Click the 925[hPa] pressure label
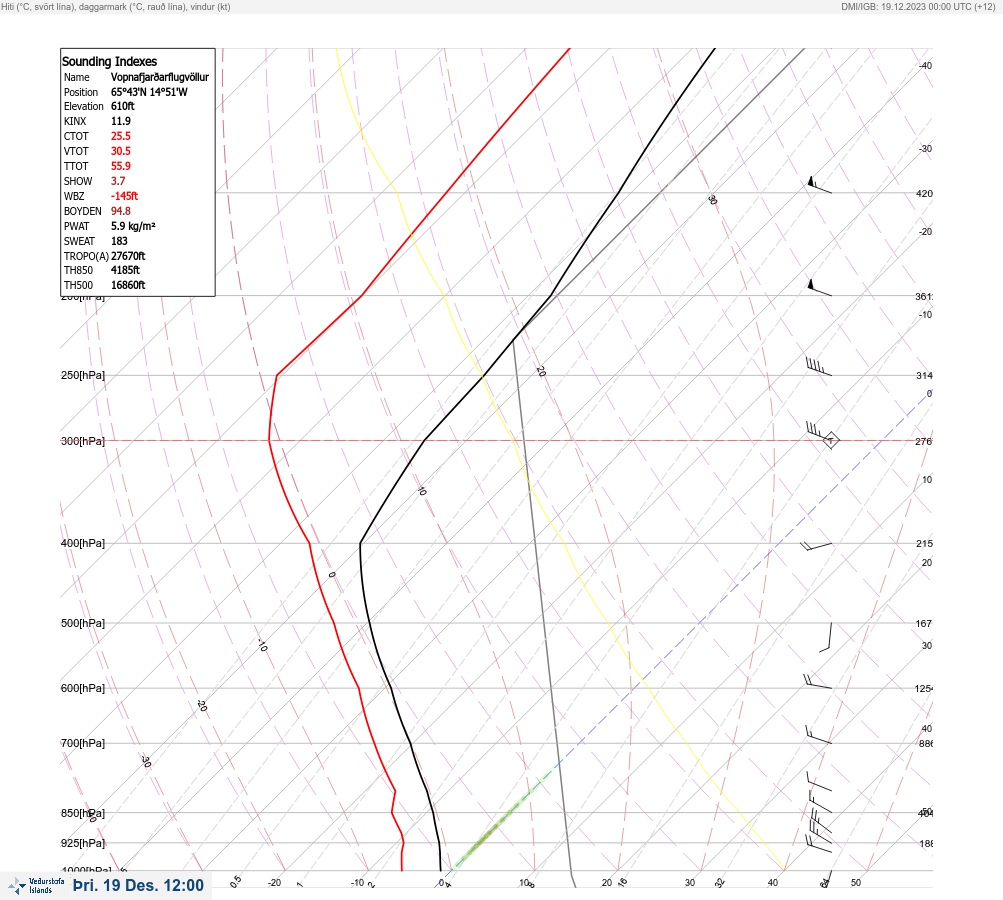This screenshot has height=900, width=1003. point(83,843)
